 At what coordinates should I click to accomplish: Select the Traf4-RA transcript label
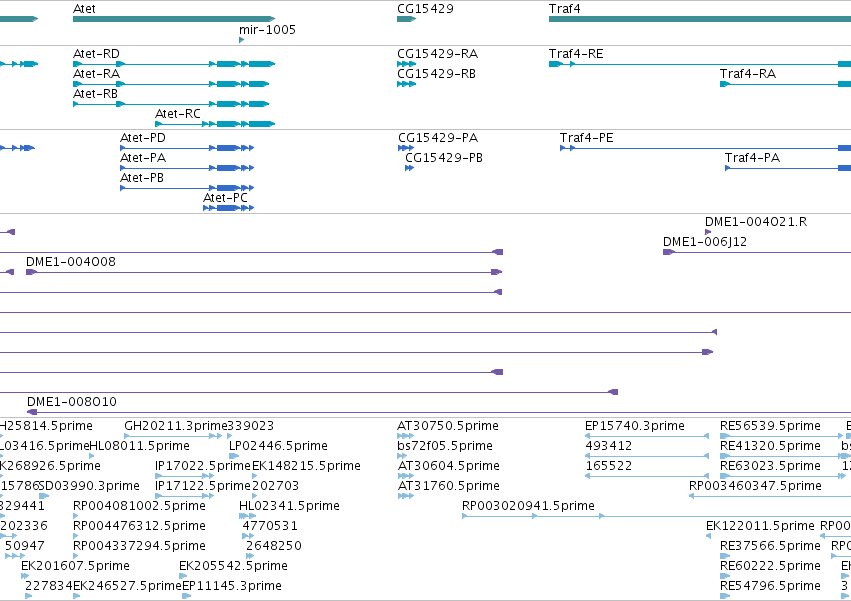(x=747, y=74)
